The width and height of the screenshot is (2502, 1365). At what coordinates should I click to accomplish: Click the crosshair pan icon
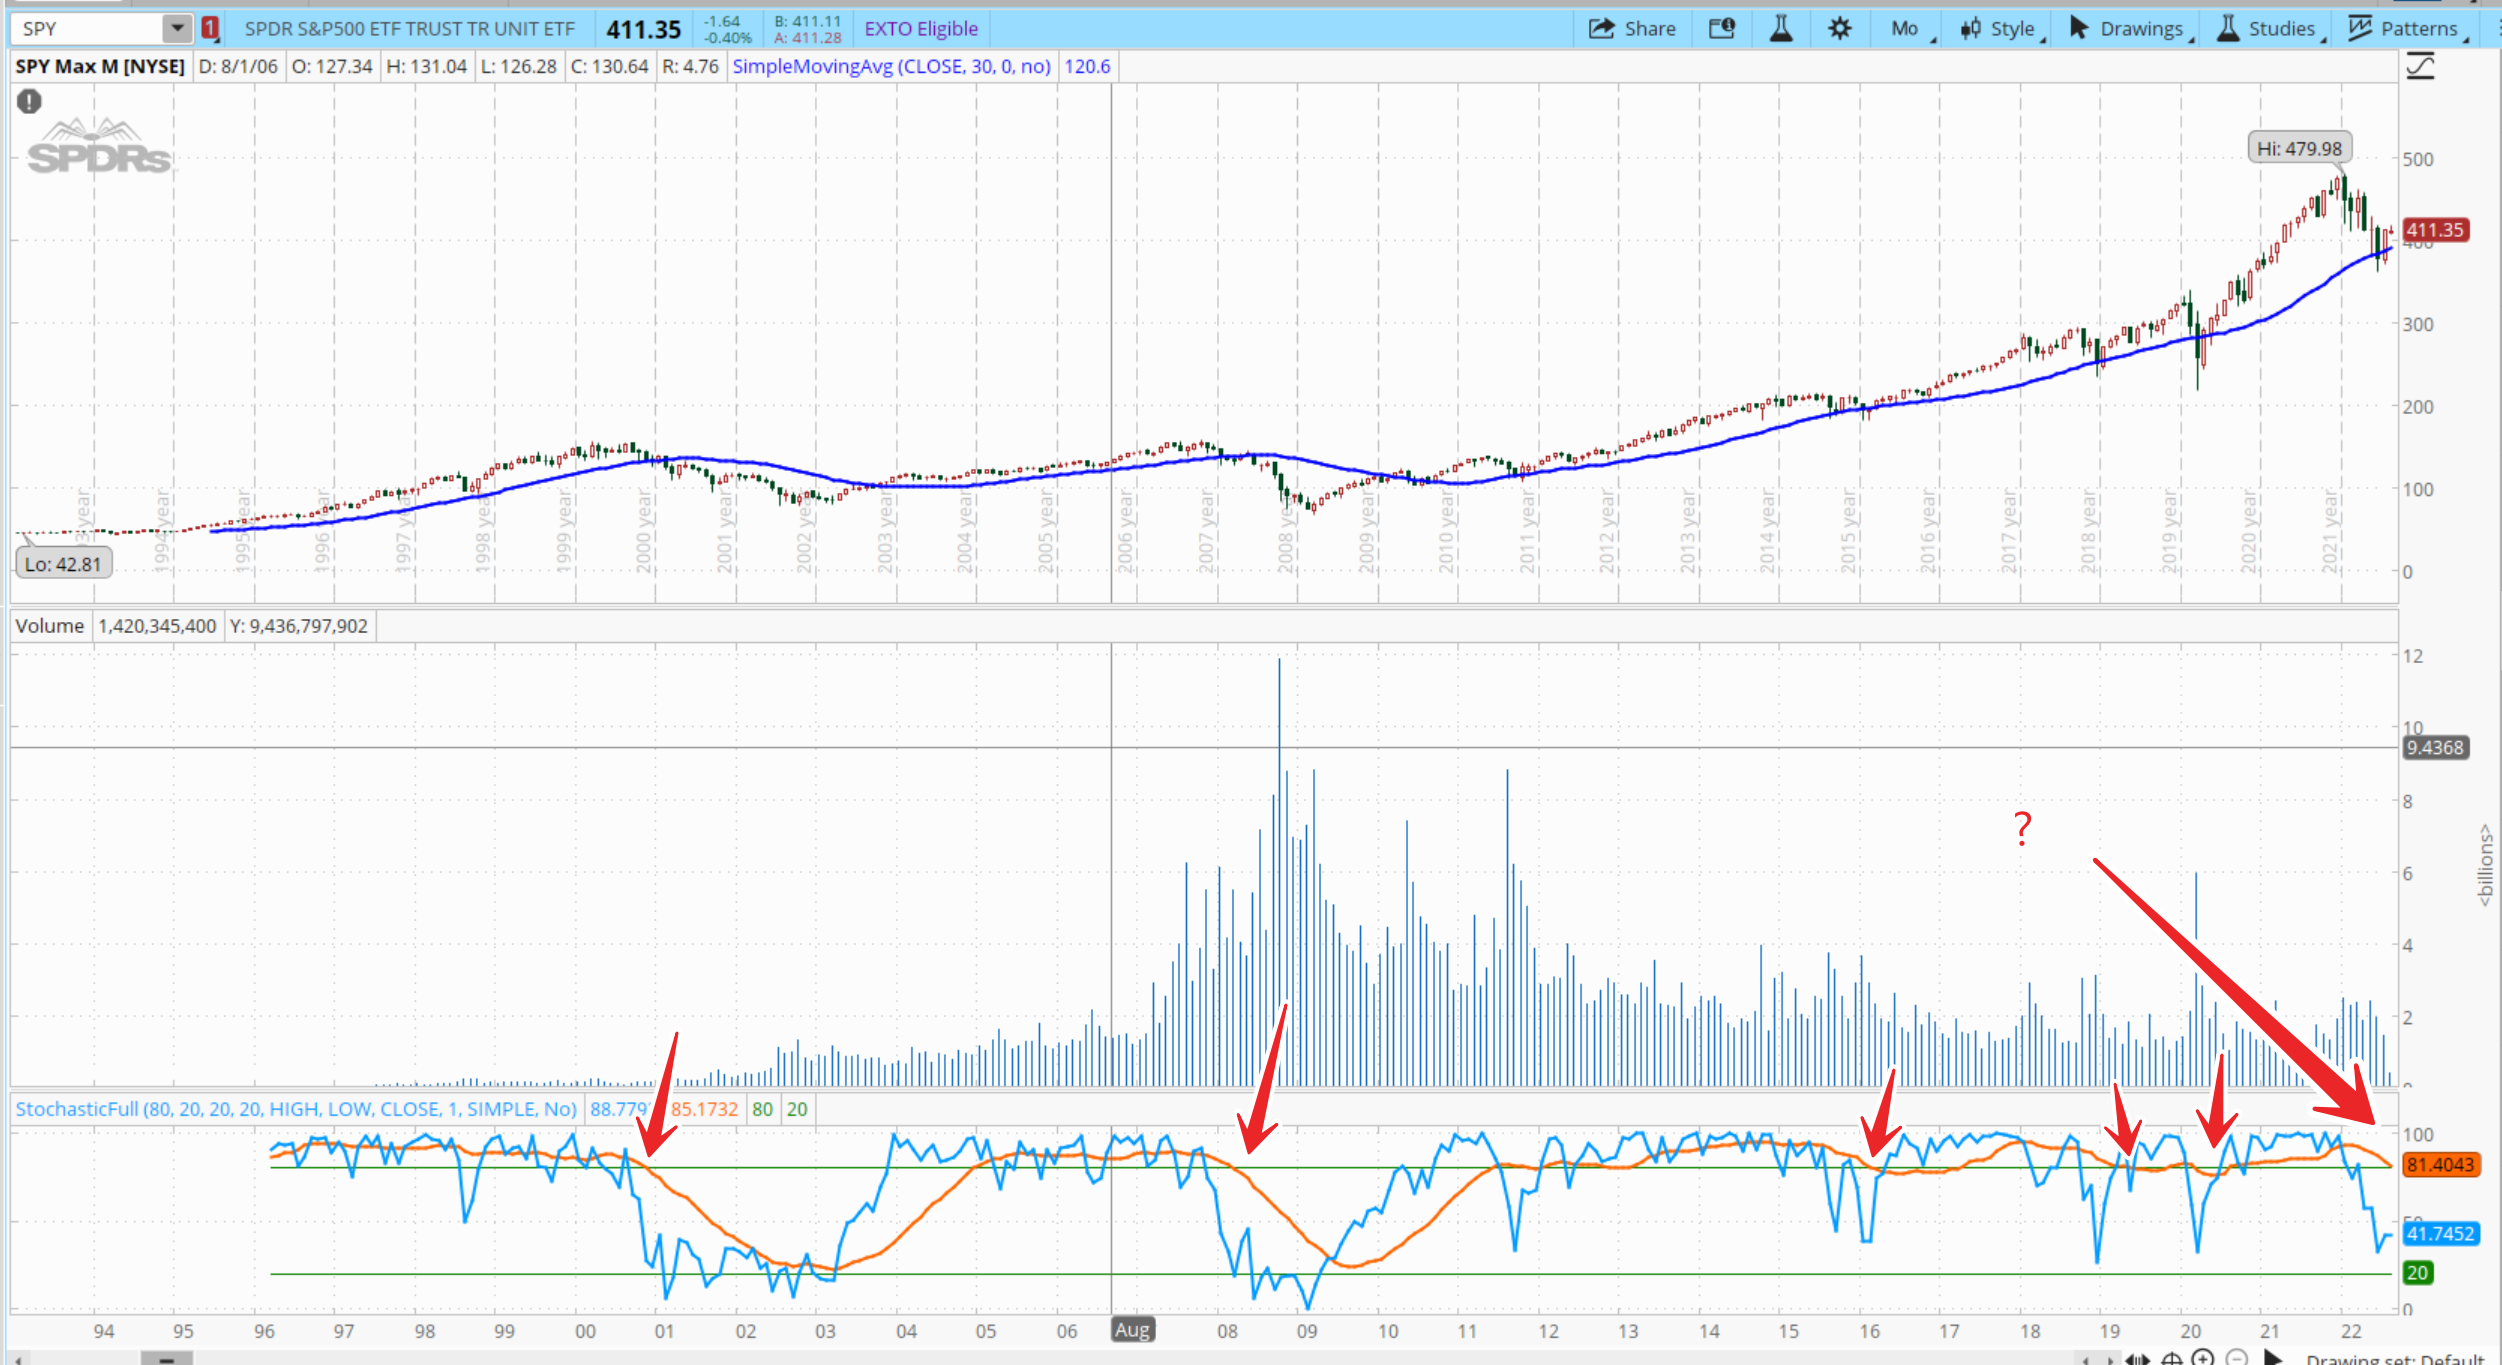click(x=2171, y=1359)
